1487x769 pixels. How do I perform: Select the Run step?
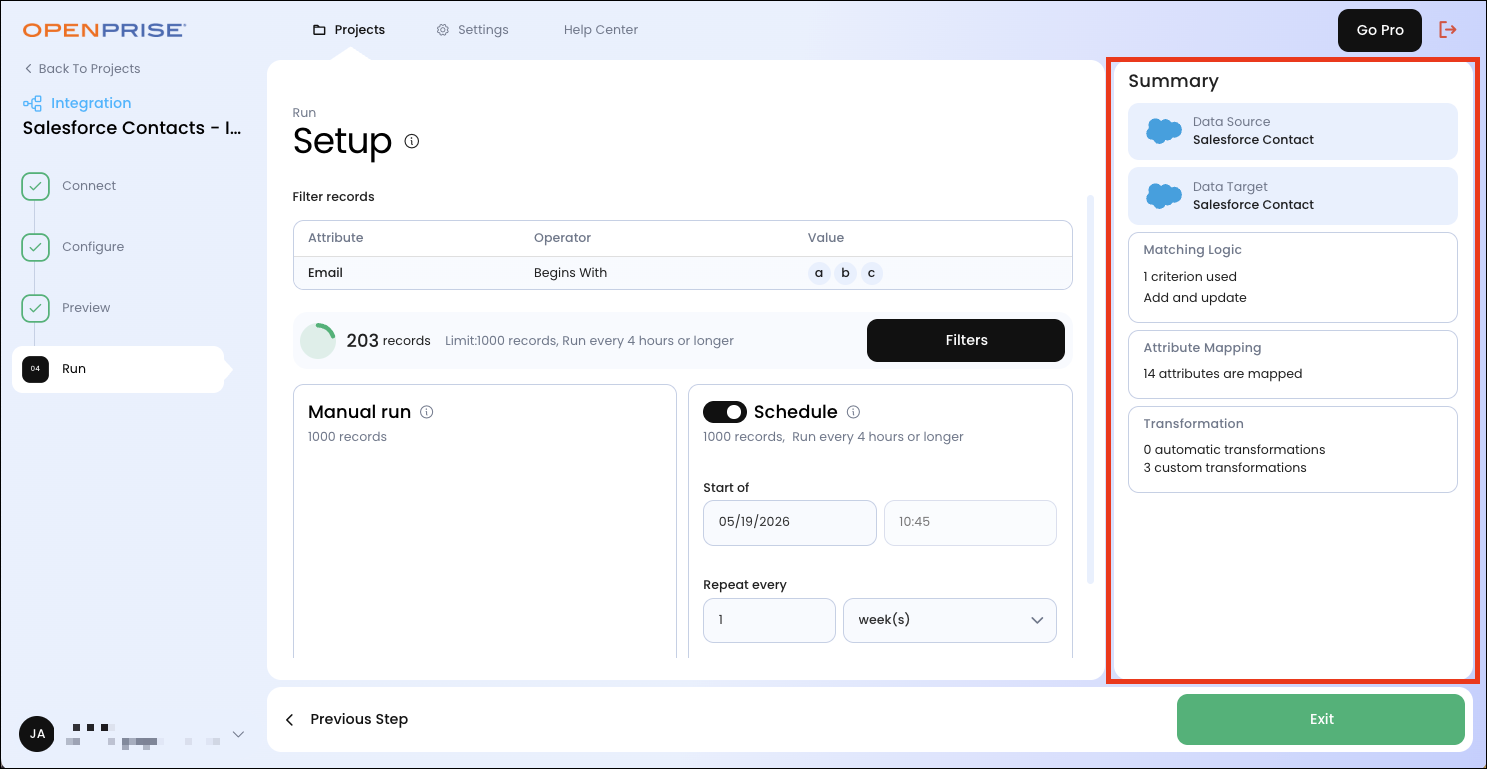(118, 369)
